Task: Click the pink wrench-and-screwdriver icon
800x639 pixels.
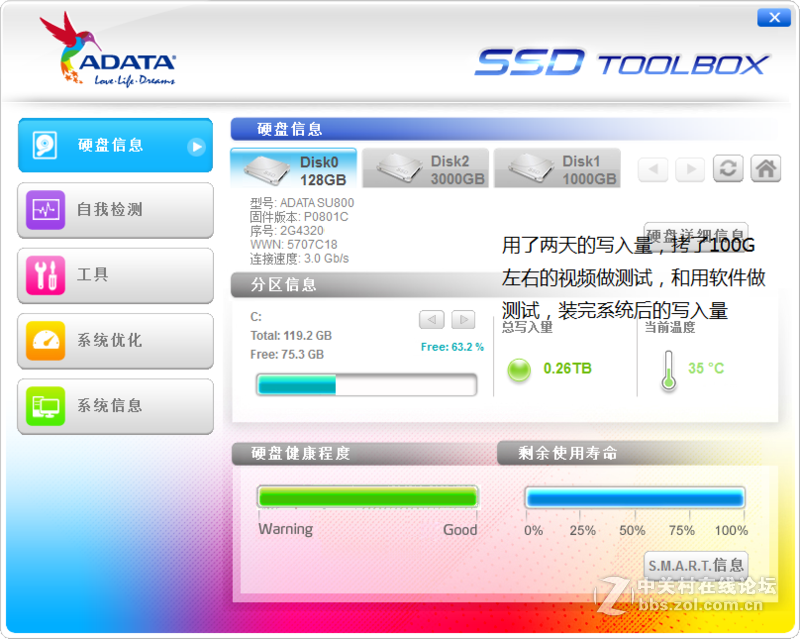Action: coord(45,275)
